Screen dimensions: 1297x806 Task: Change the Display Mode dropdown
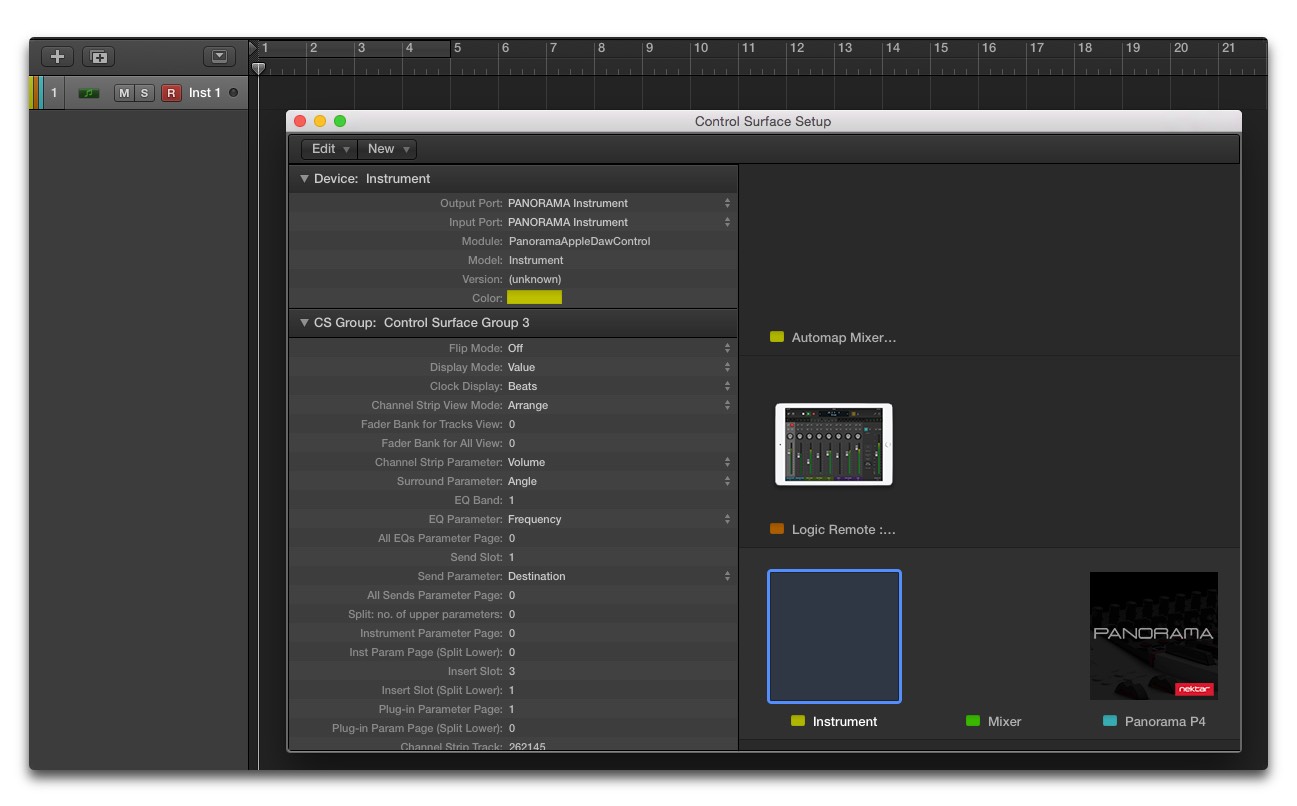[x=618, y=367]
